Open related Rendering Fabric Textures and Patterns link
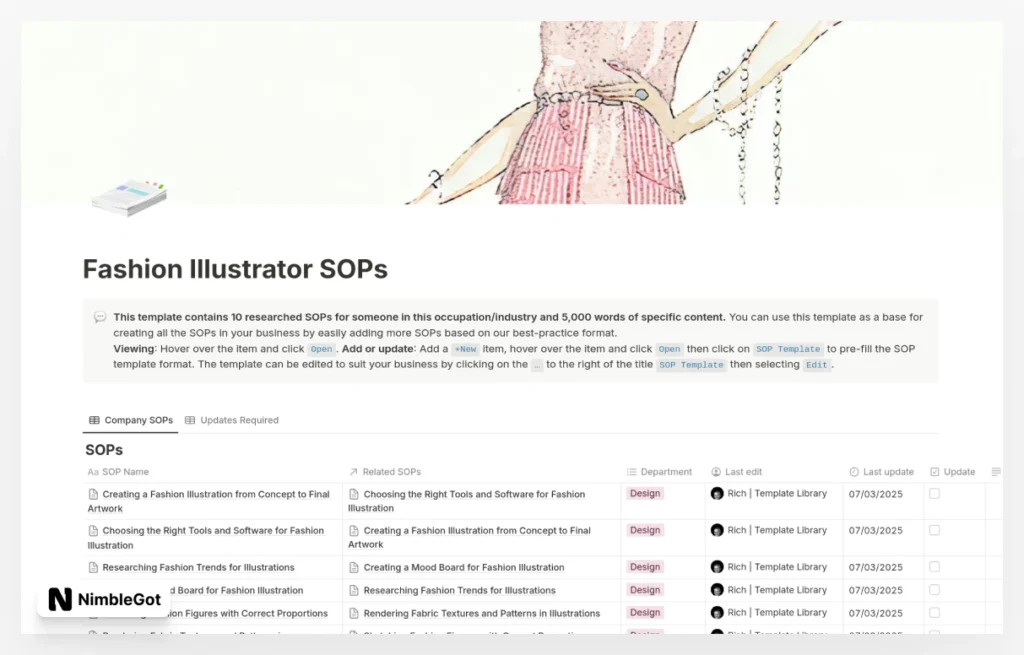Viewport: 1024px width, 655px height. (x=481, y=613)
